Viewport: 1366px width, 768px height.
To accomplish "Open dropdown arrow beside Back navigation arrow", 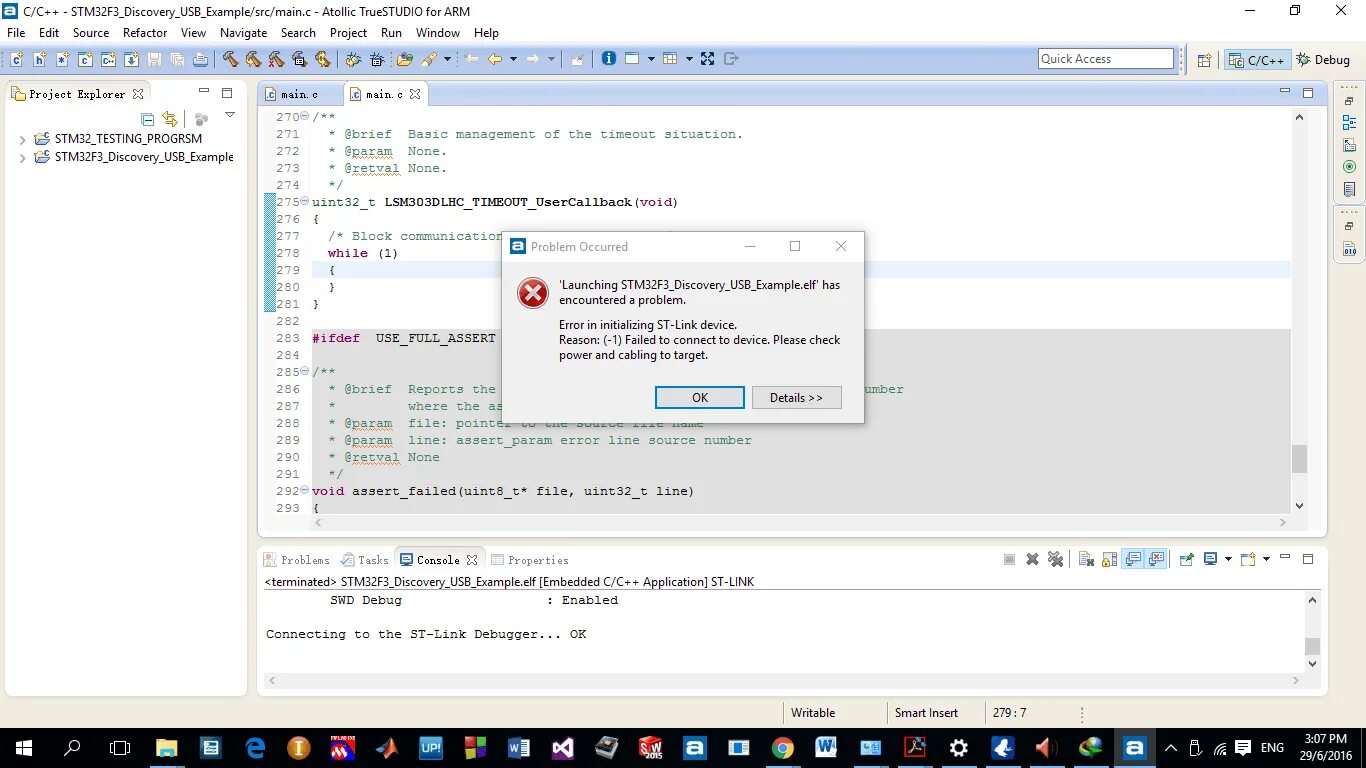I will click(513, 59).
